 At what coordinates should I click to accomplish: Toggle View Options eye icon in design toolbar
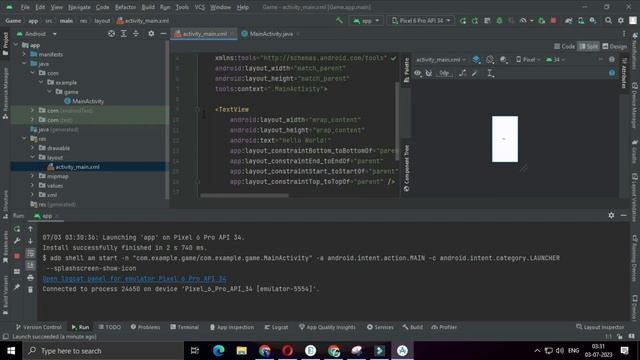click(417, 73)
